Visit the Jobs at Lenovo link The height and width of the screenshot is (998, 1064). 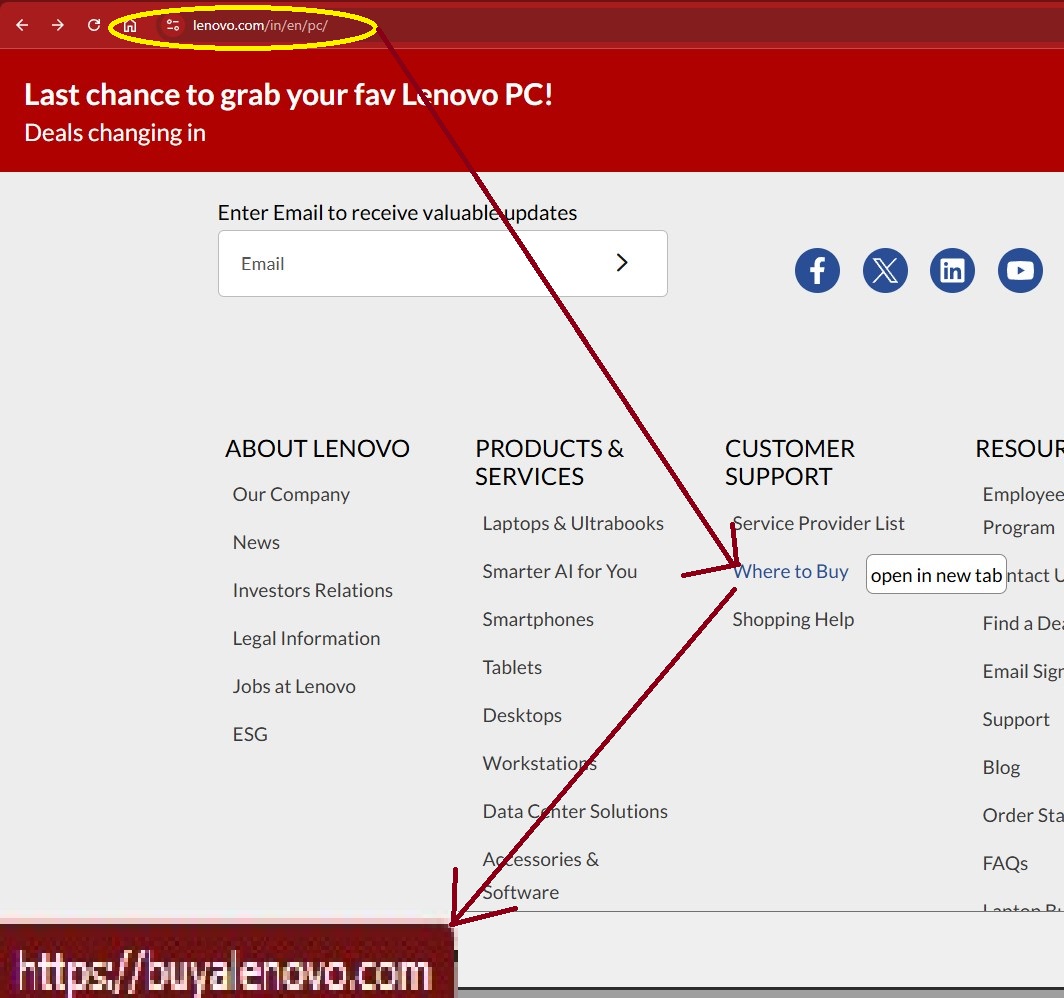click(x=294, y=687)
